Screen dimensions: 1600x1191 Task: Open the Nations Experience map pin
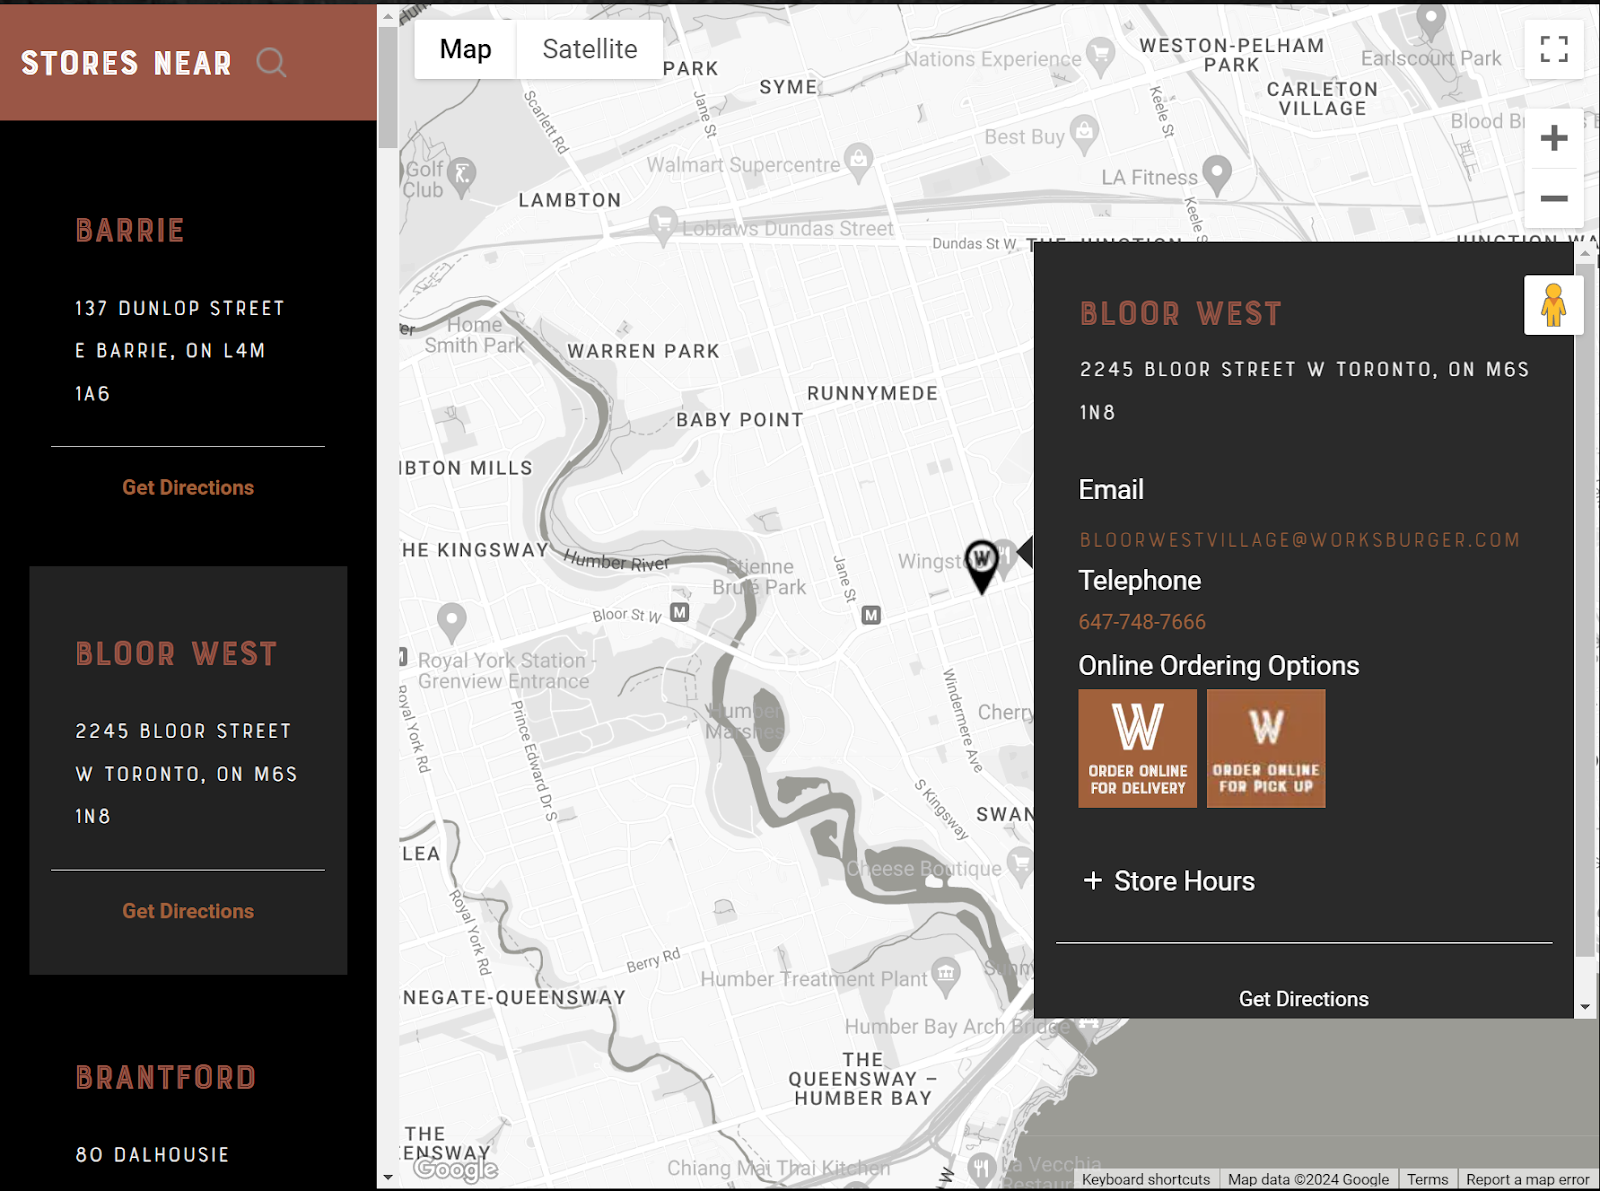[x=1100, y=56]
